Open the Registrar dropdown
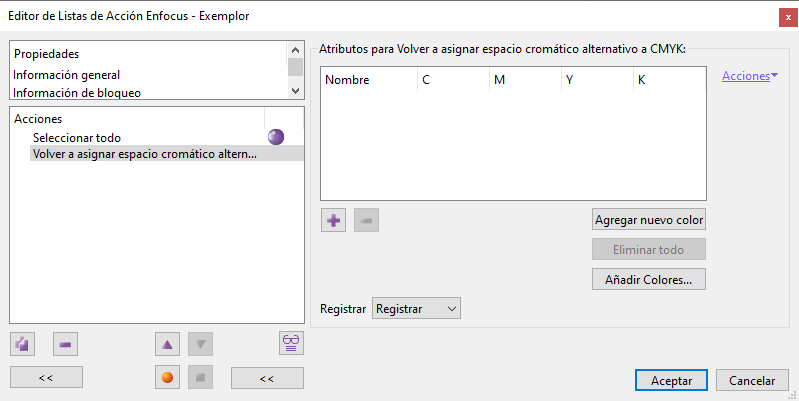 pos(416,309)
